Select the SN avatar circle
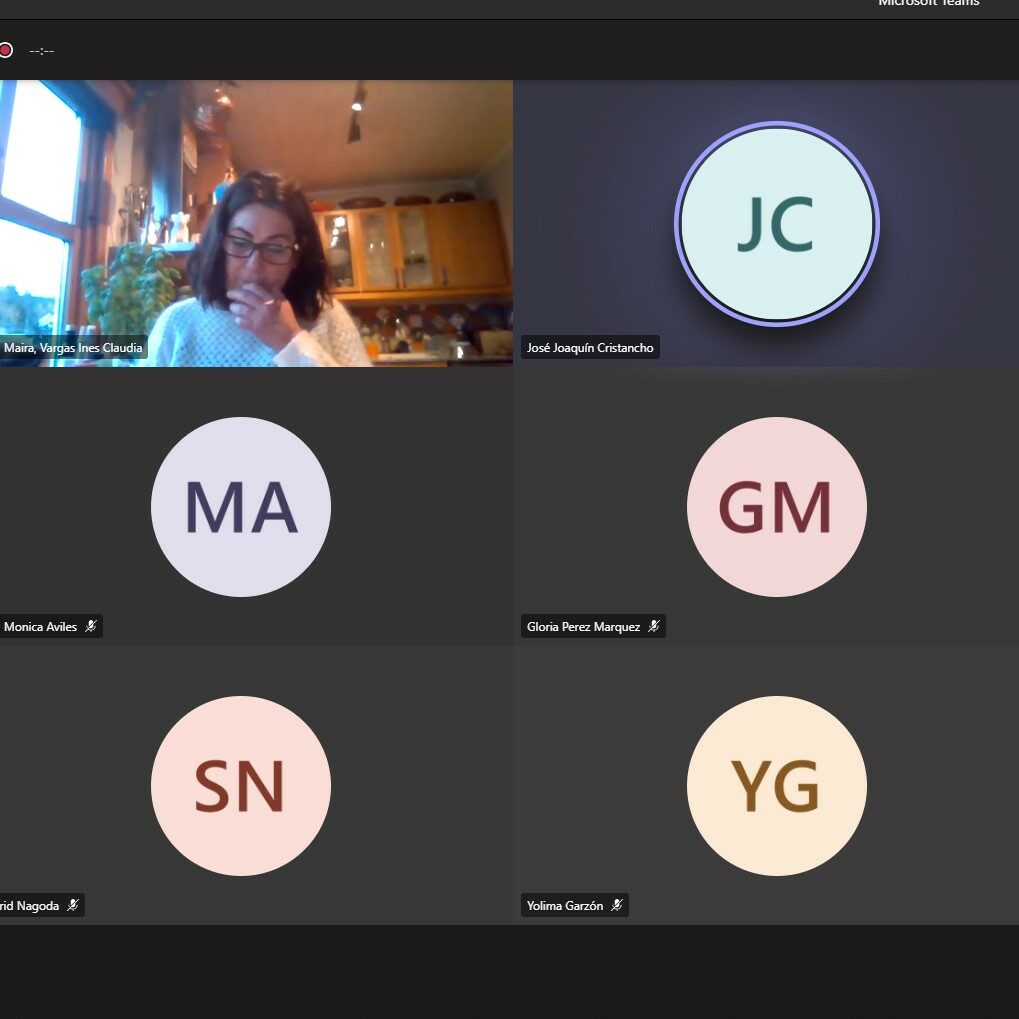Screen dimensions: 1019x1019 240,786
